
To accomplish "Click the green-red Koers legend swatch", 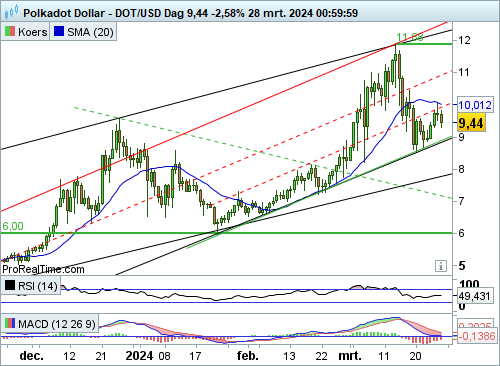I will [x=10, y=32].
